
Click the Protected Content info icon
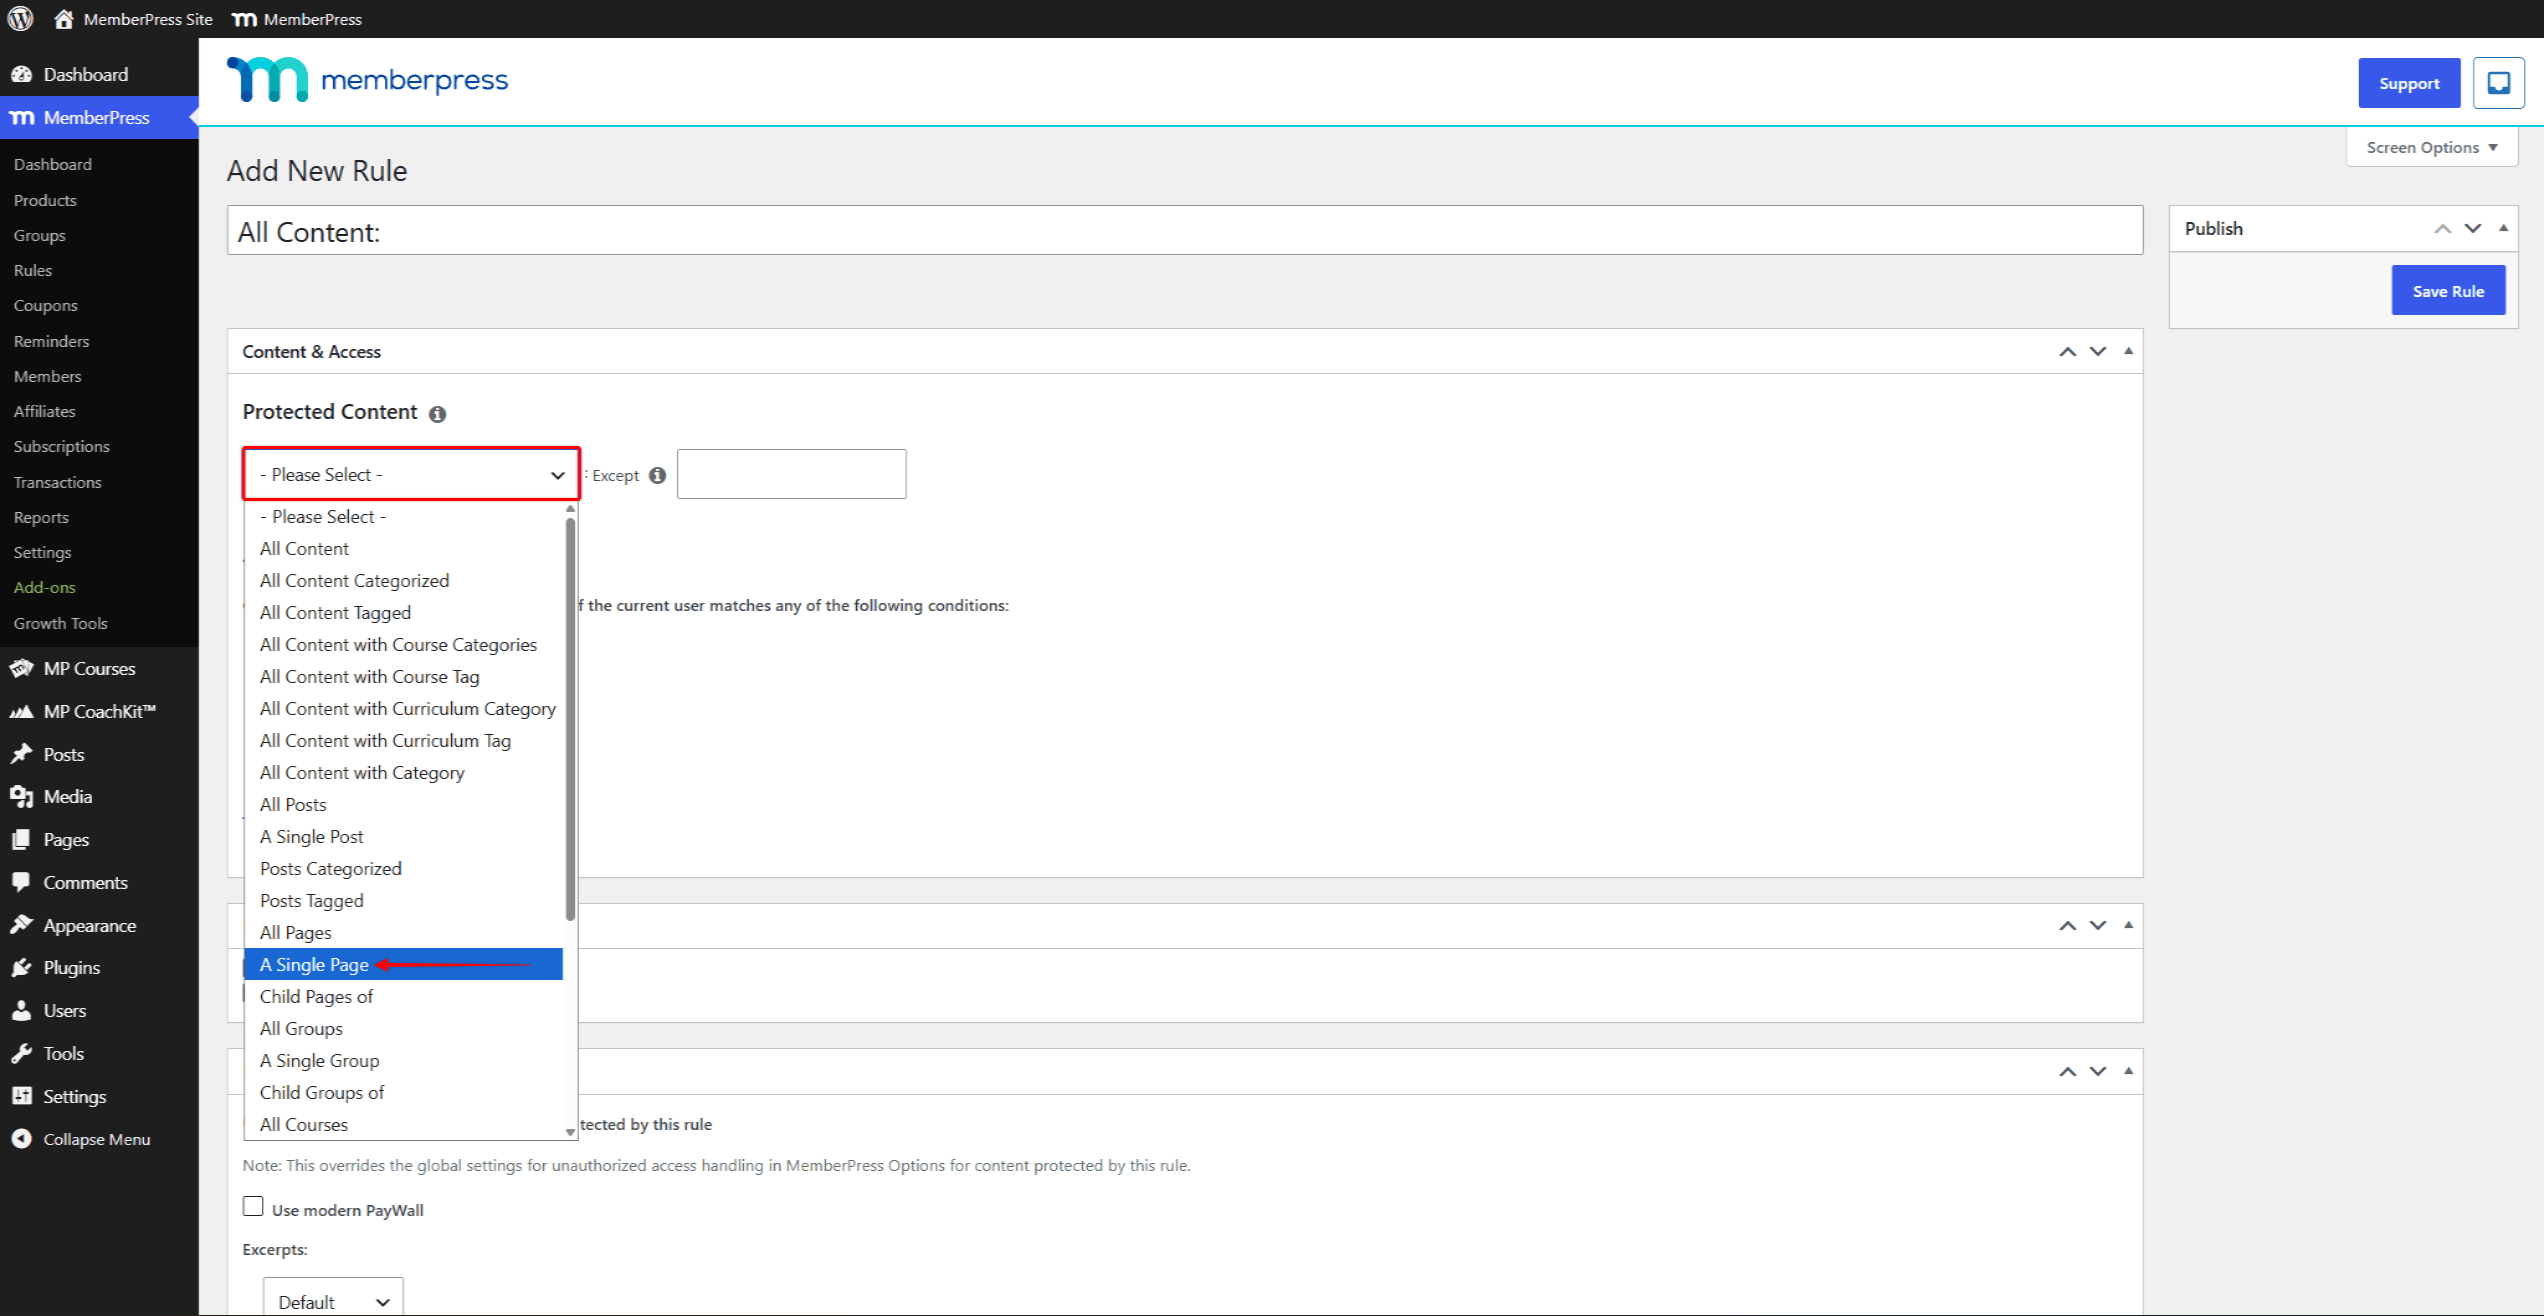click(437, 413)
